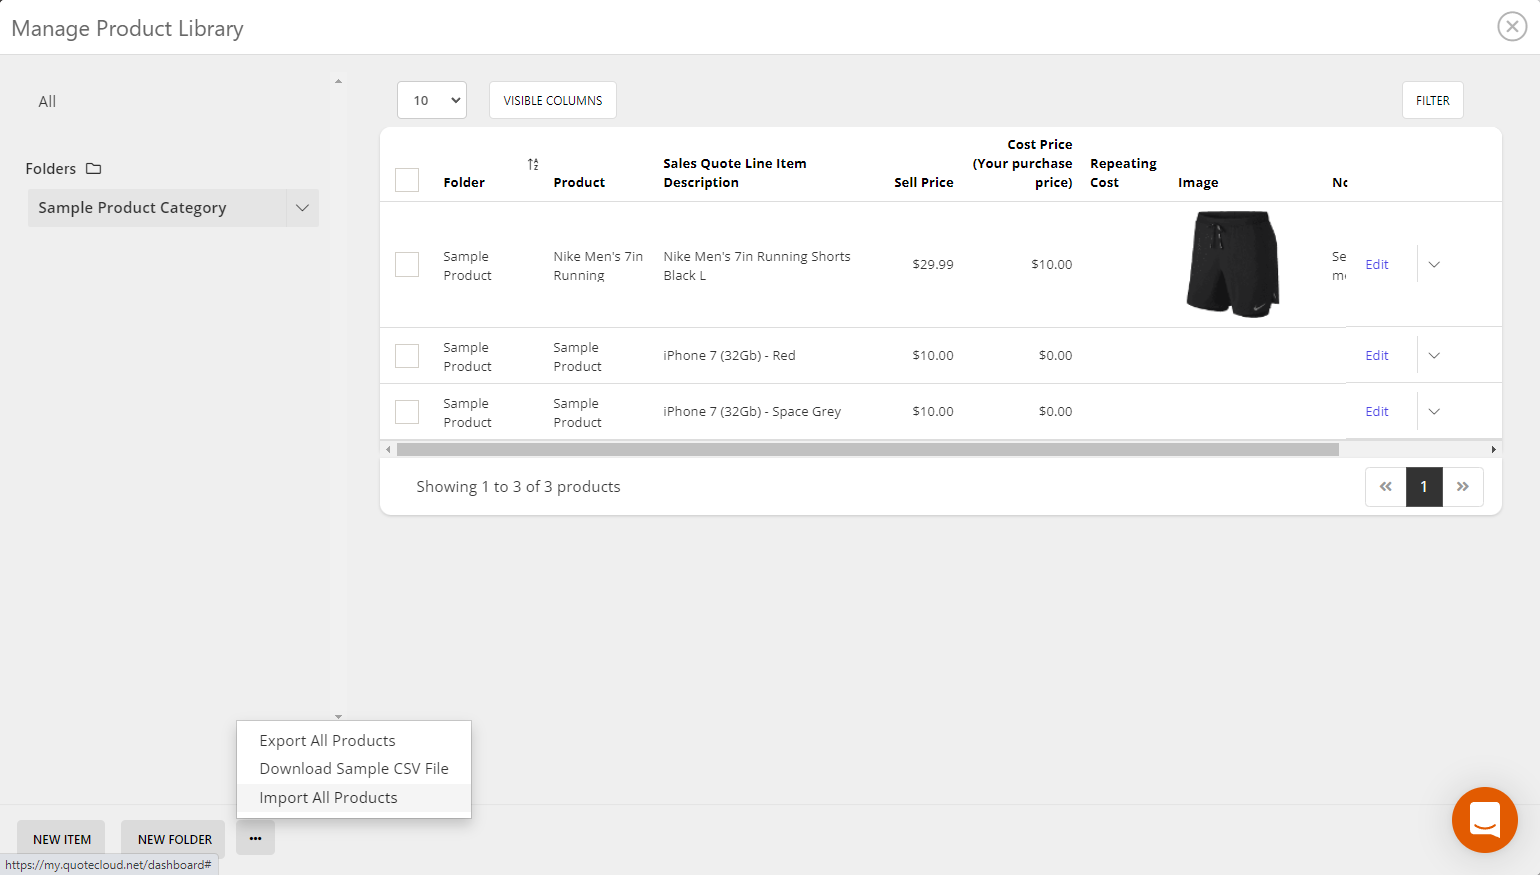This screenshot has height=875, width=1540.
Task: Toggle the select-all checkbox in table header
Action: 406,180
